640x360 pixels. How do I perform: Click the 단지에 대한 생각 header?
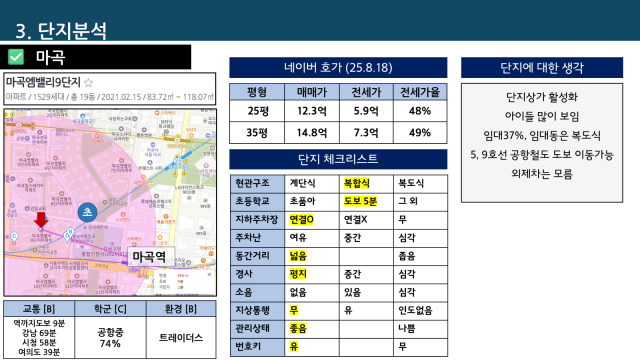click(542, 67)
